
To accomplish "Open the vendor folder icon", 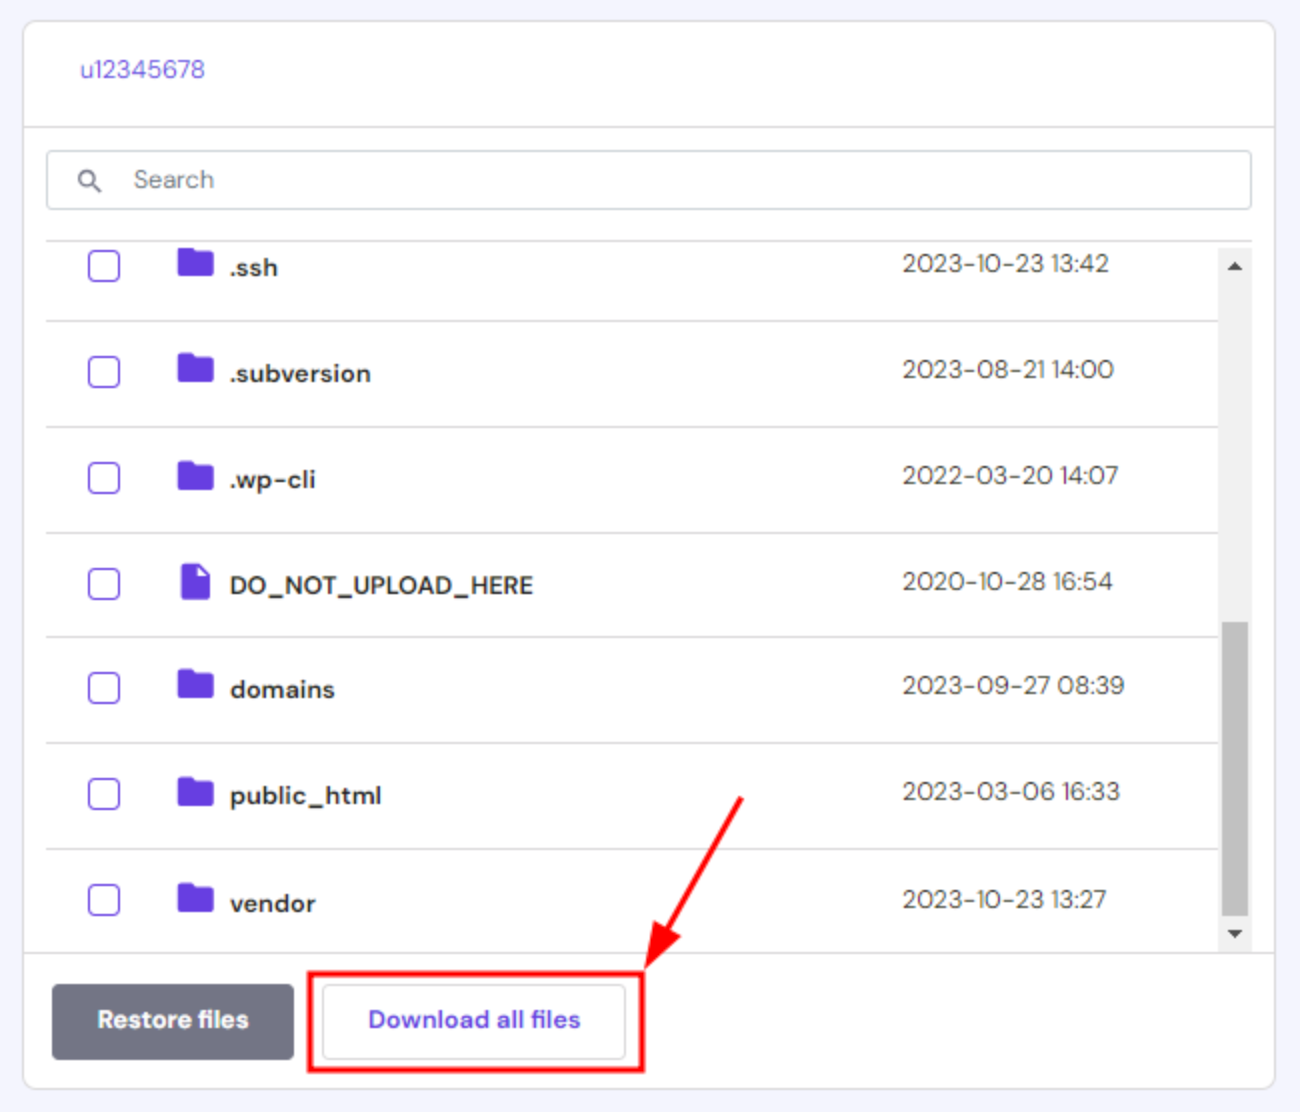I will tap(194, 899).
